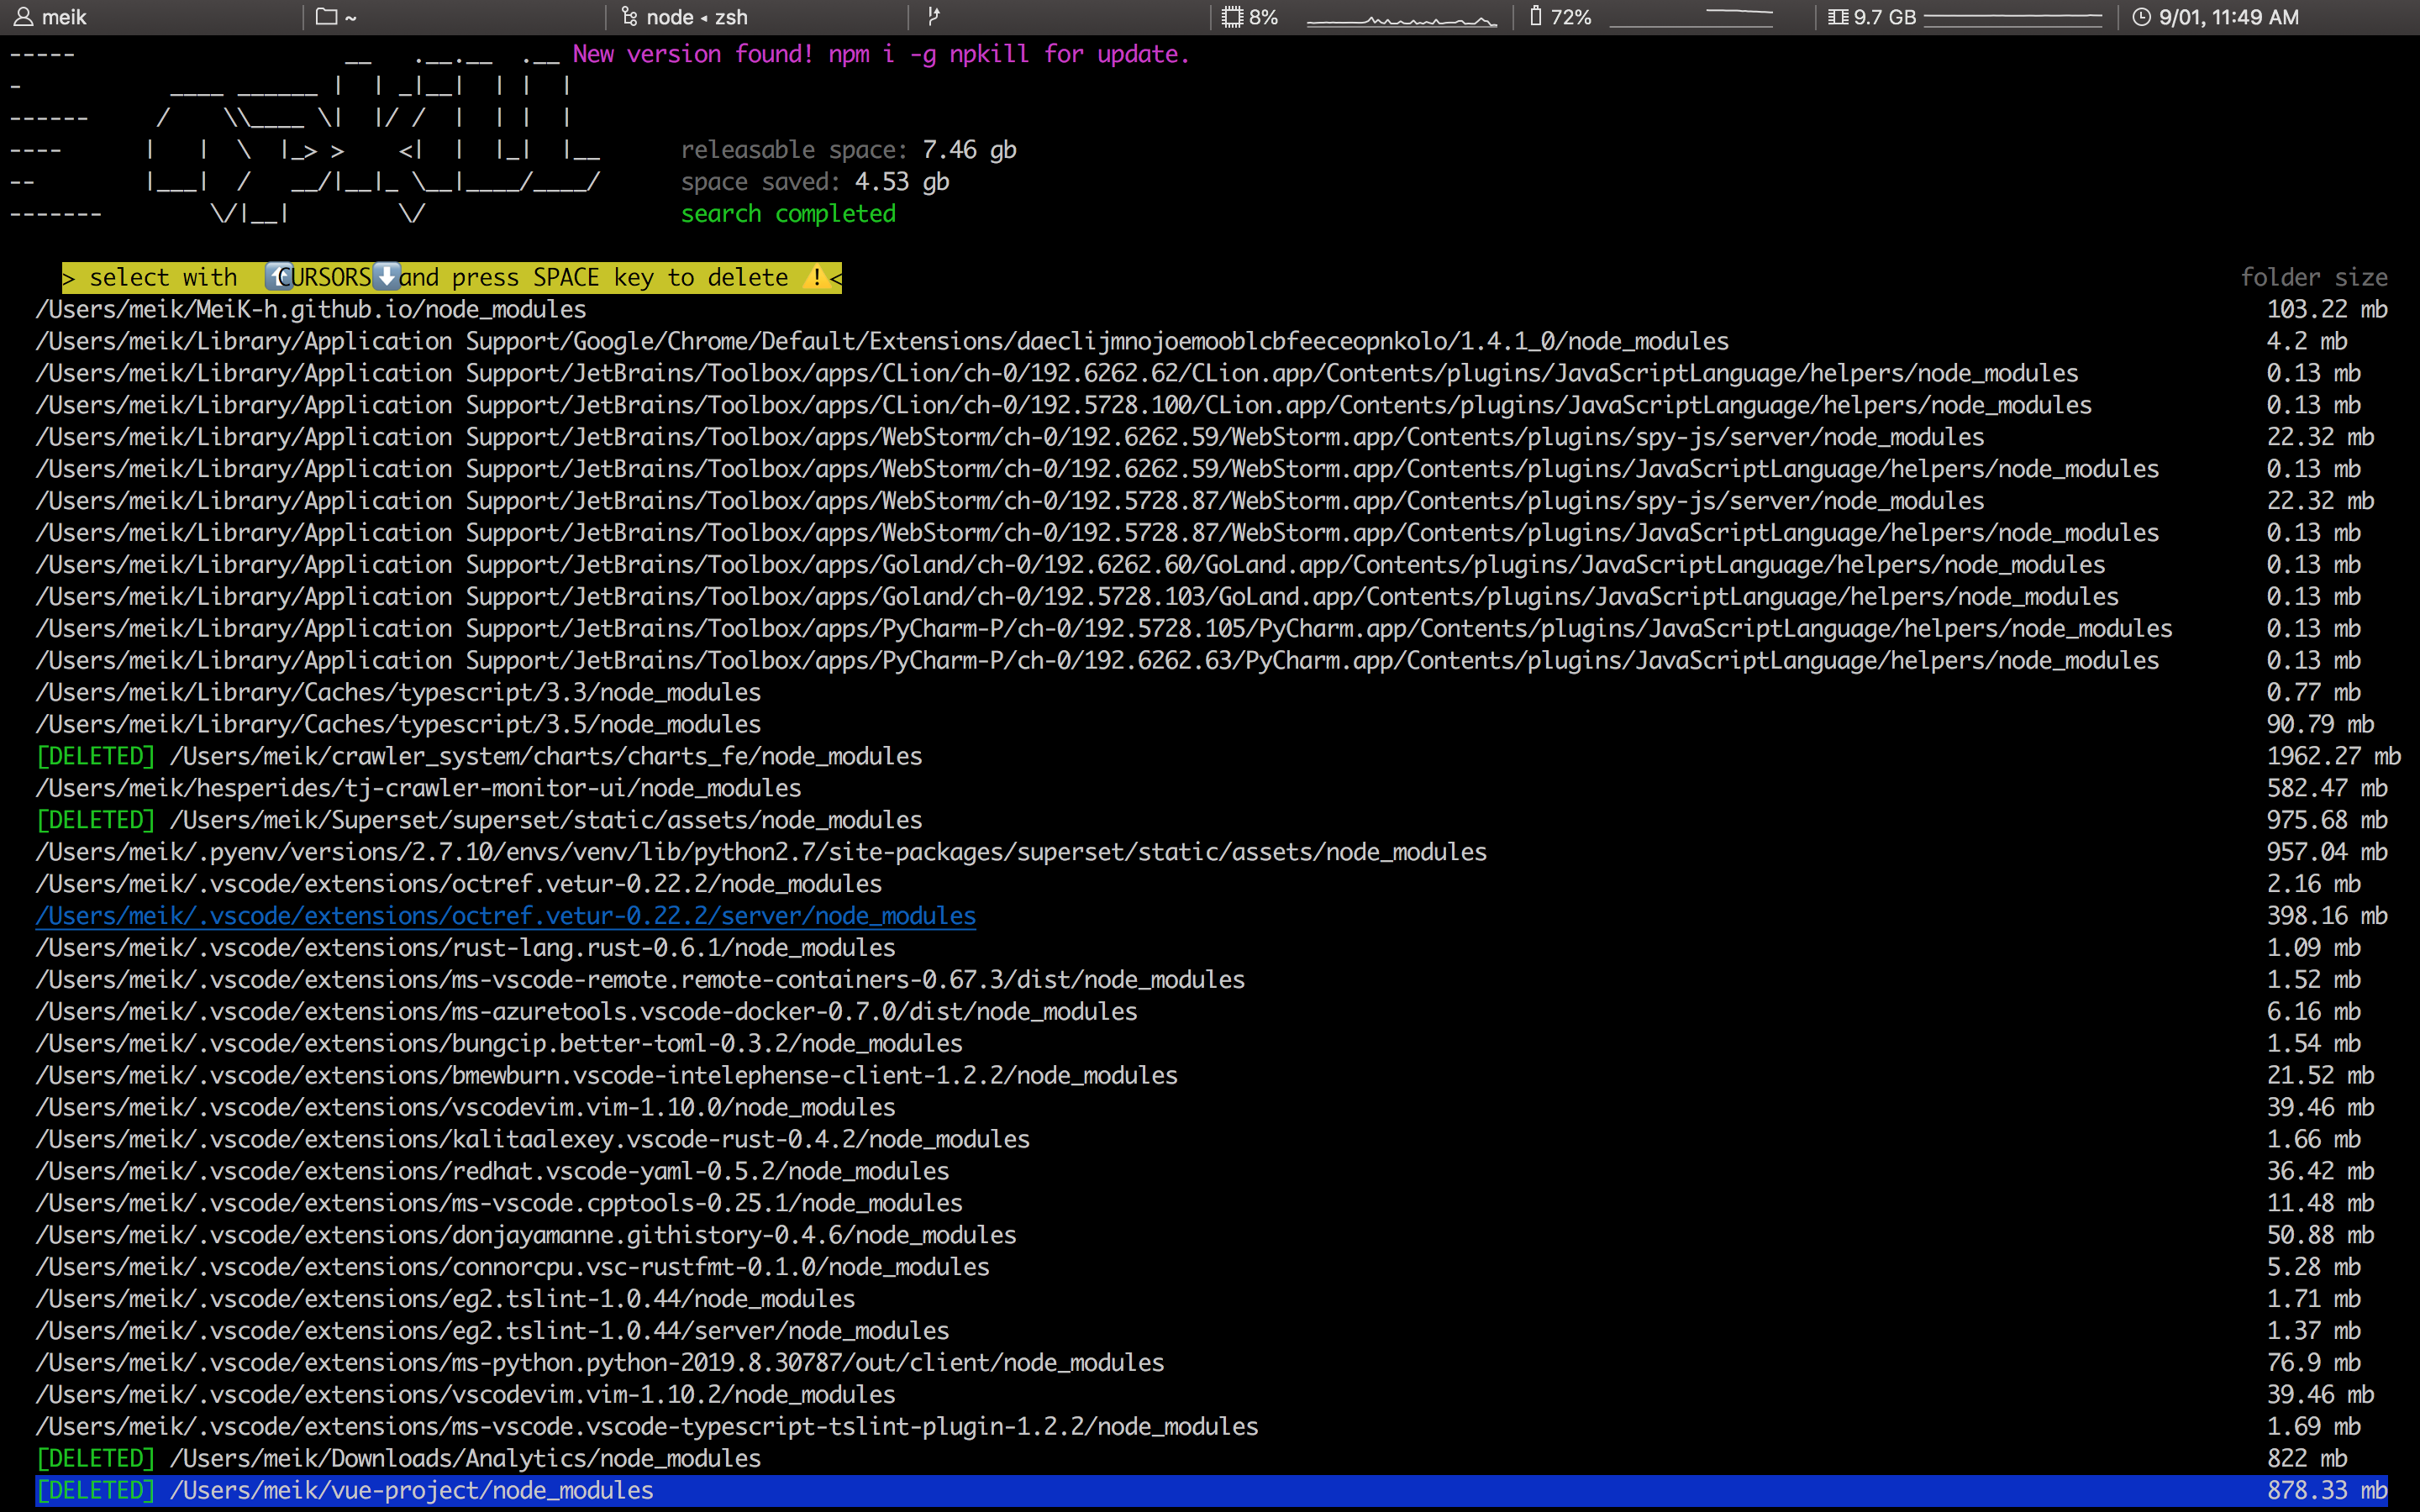This screenshot has width=2420, height=1512.
Task: Click the node ◂ zsh status segment
Action: coord(696,17)
